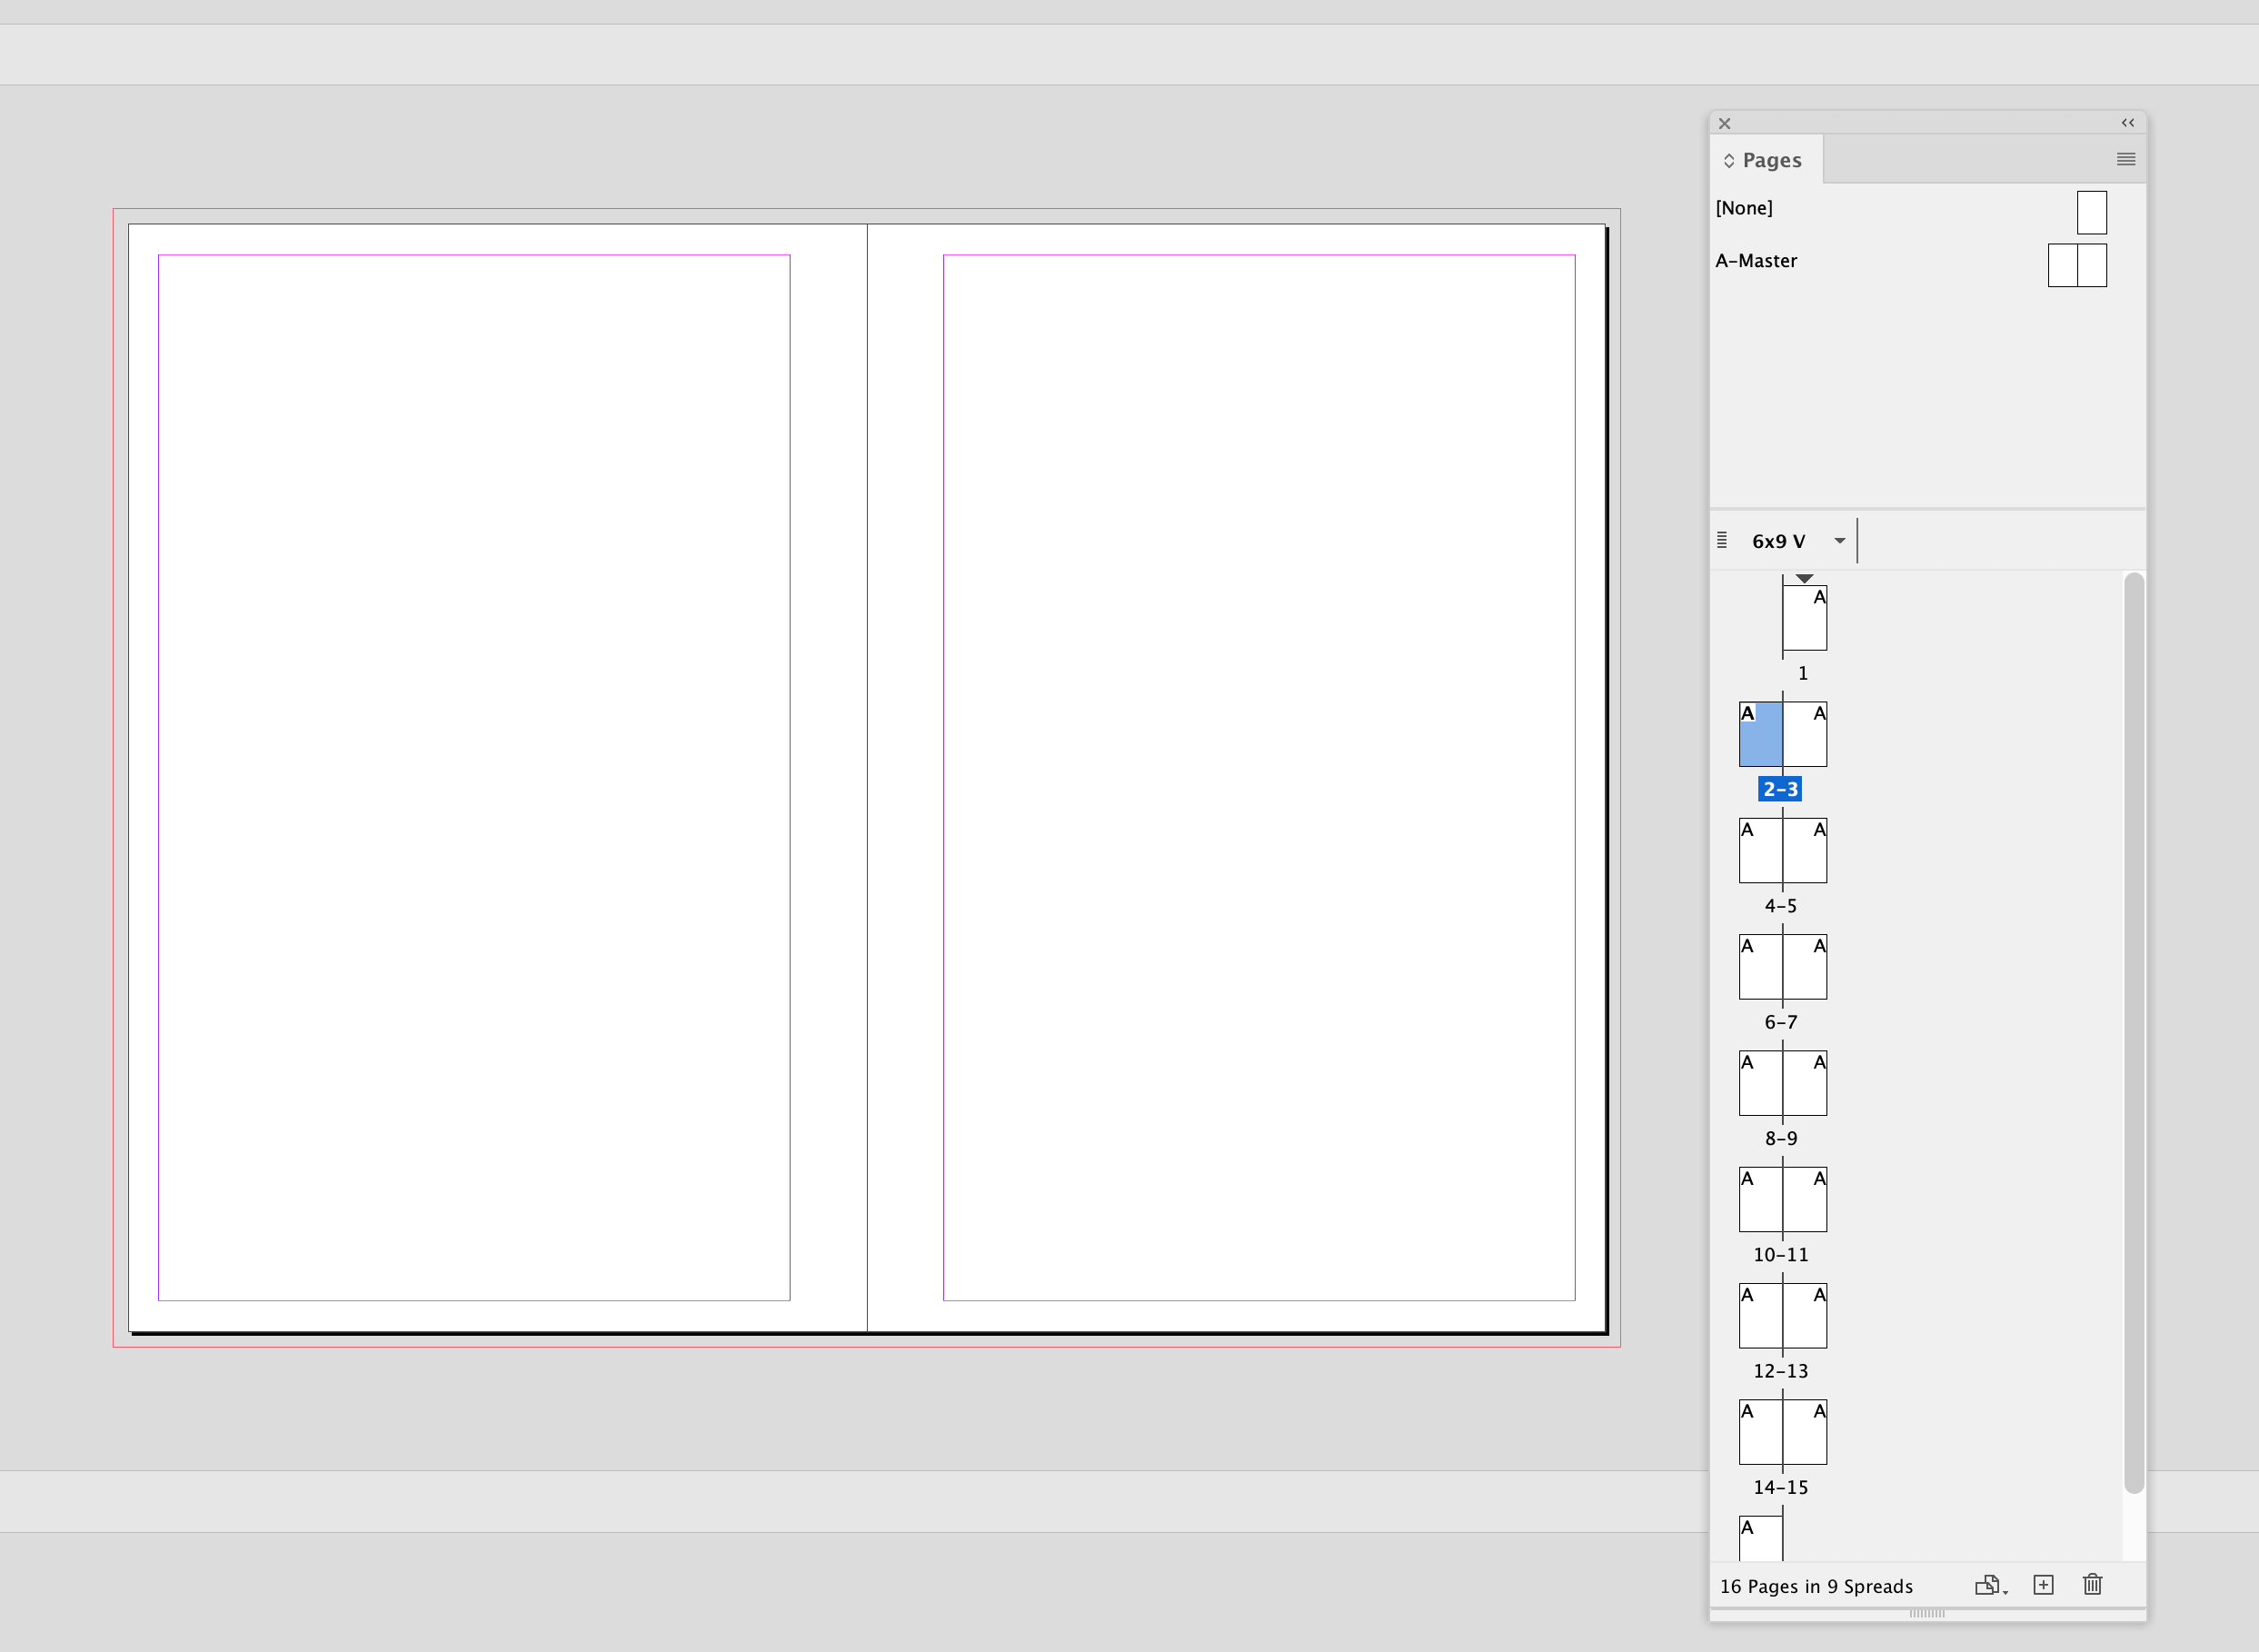Close the Pages panel
Screen dimensions: 2259x1652
(1724, 123)
